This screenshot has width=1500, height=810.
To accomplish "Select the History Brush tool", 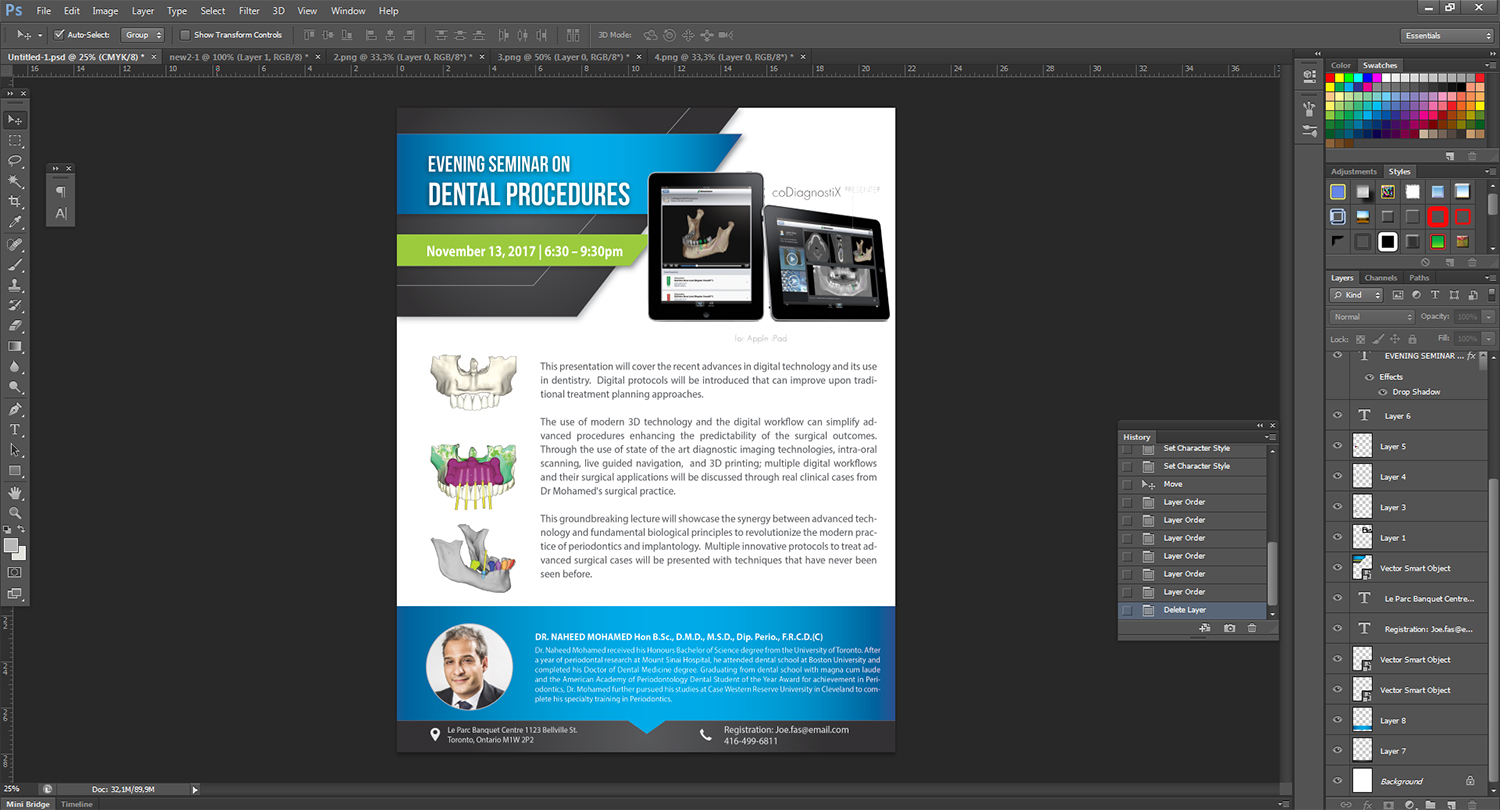I will [15, 306].
